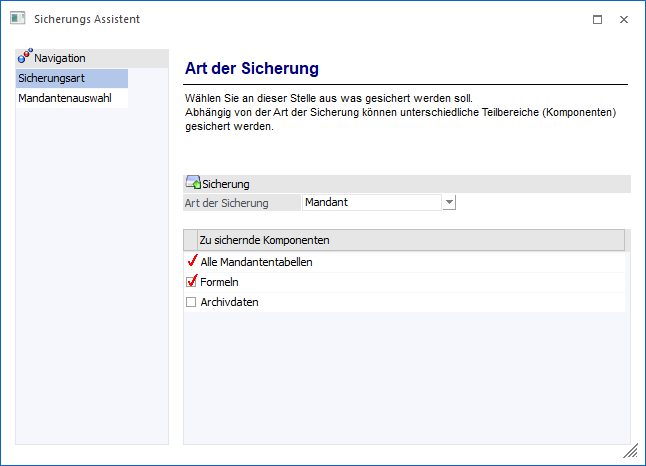
Task: Go to Mandantenauswahl step in navigation
Action: click(63, 99)
